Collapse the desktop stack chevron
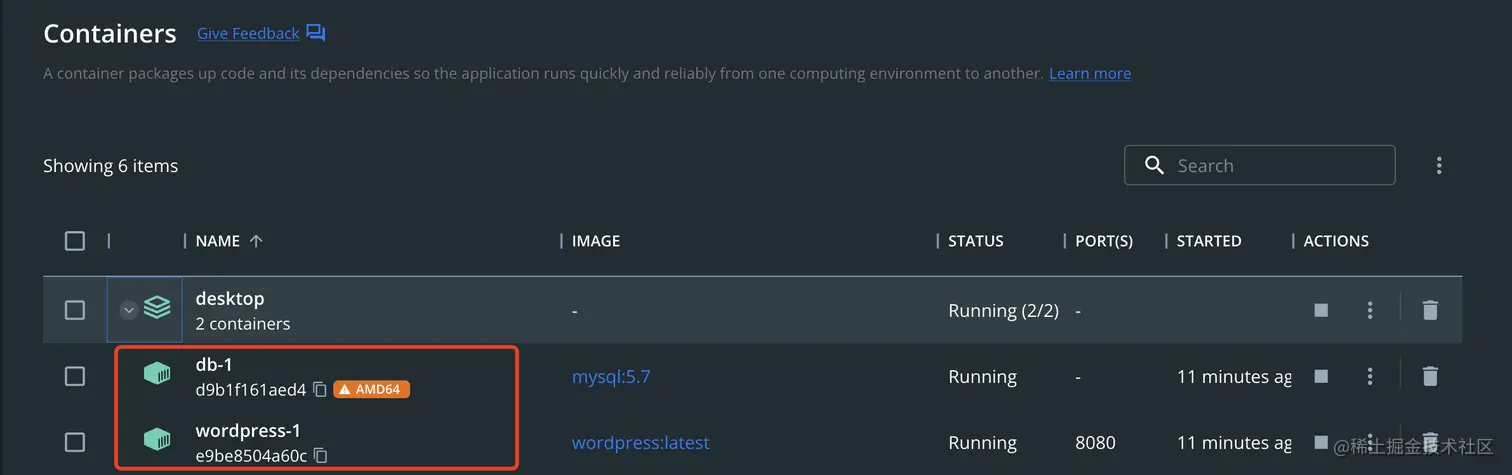Image resolution: width=1512 pixels, height=475 pixels. coord(128,310)
